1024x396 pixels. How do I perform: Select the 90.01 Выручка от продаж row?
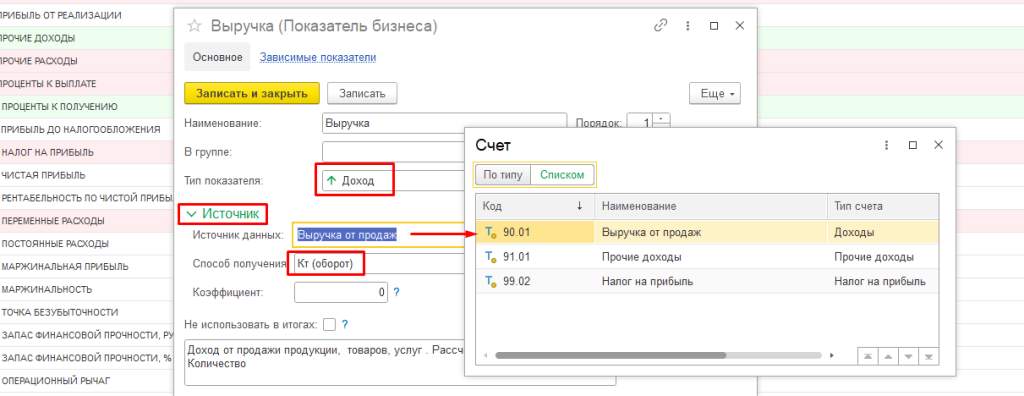(x=707, y=232)
